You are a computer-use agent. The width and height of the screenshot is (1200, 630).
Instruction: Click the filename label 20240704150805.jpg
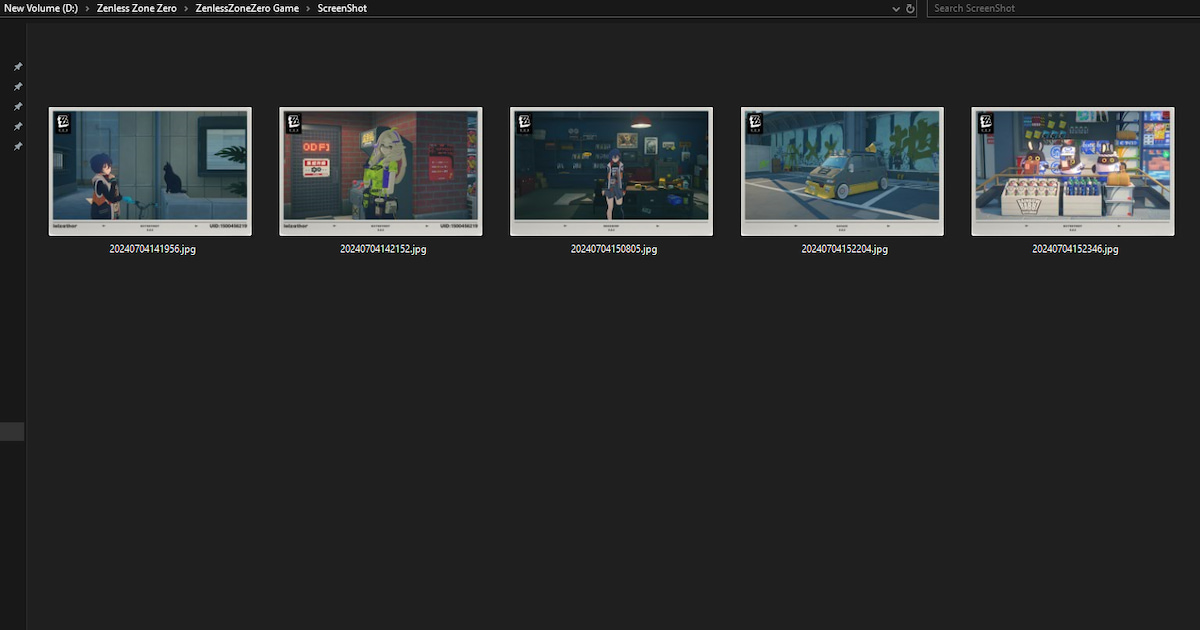coord(611,249)
